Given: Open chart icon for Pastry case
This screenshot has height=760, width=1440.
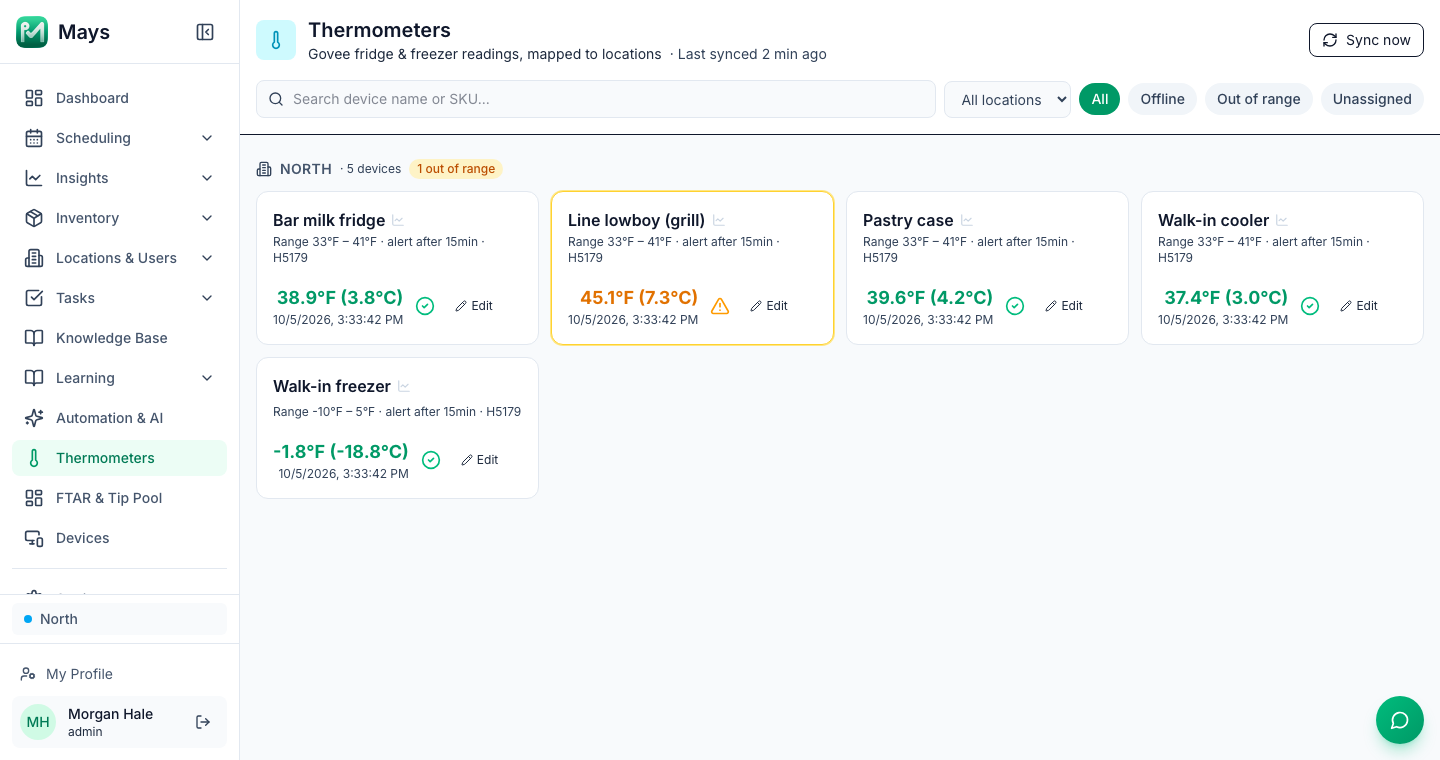Looking at the screenshot, I should (x=967, y=220).
